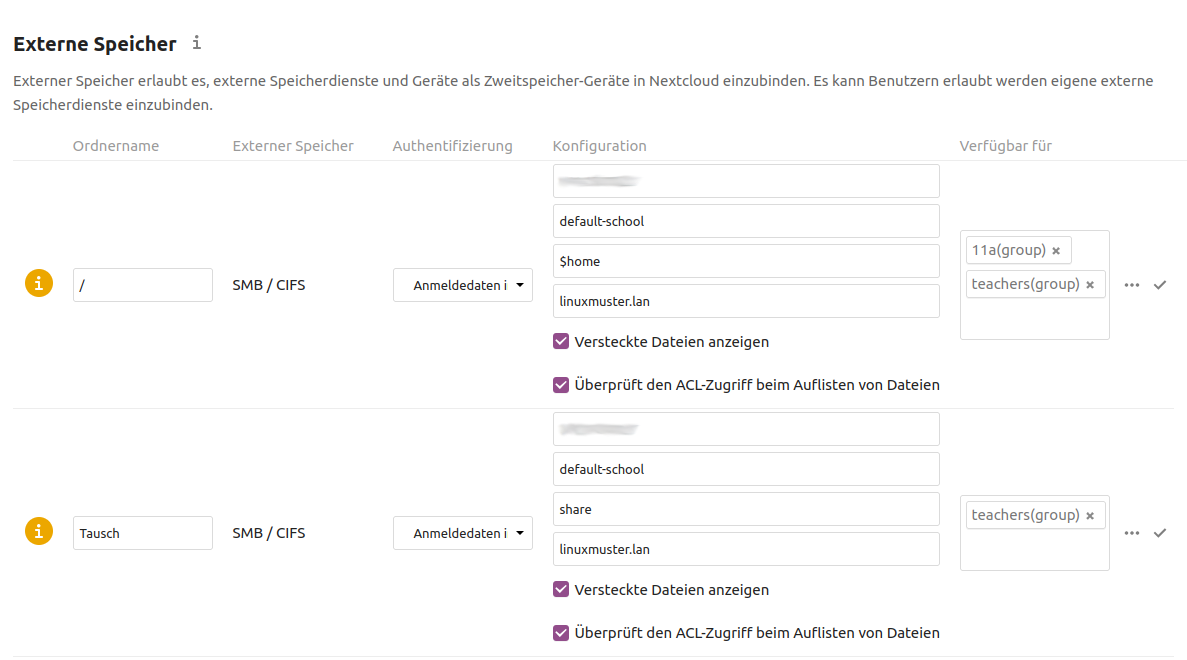Viewport: 1187px width, 660px height.
Task: Click the SMB / CIFS text in the Tausch row
Action: 269,534
